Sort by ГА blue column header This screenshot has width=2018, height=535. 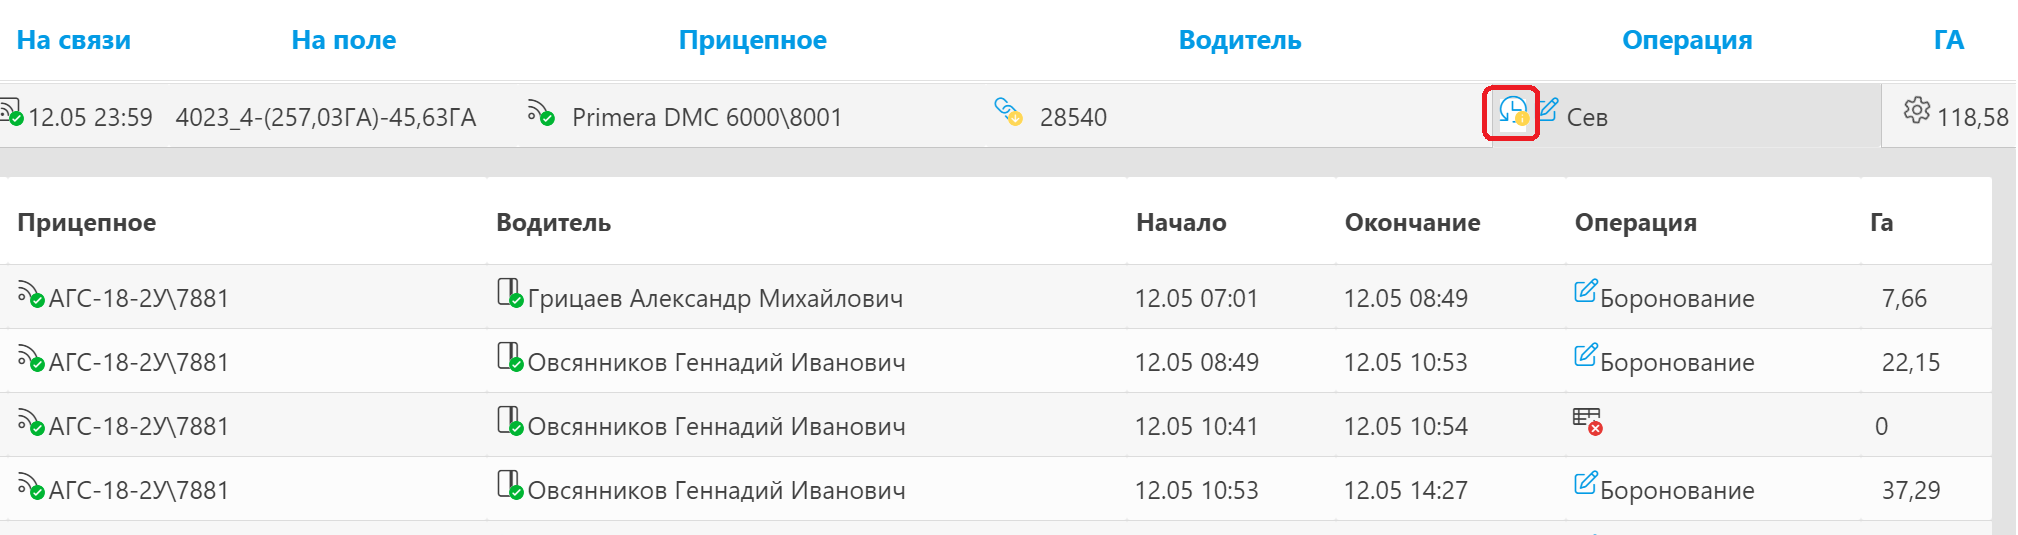click(x=1949, y=40)
